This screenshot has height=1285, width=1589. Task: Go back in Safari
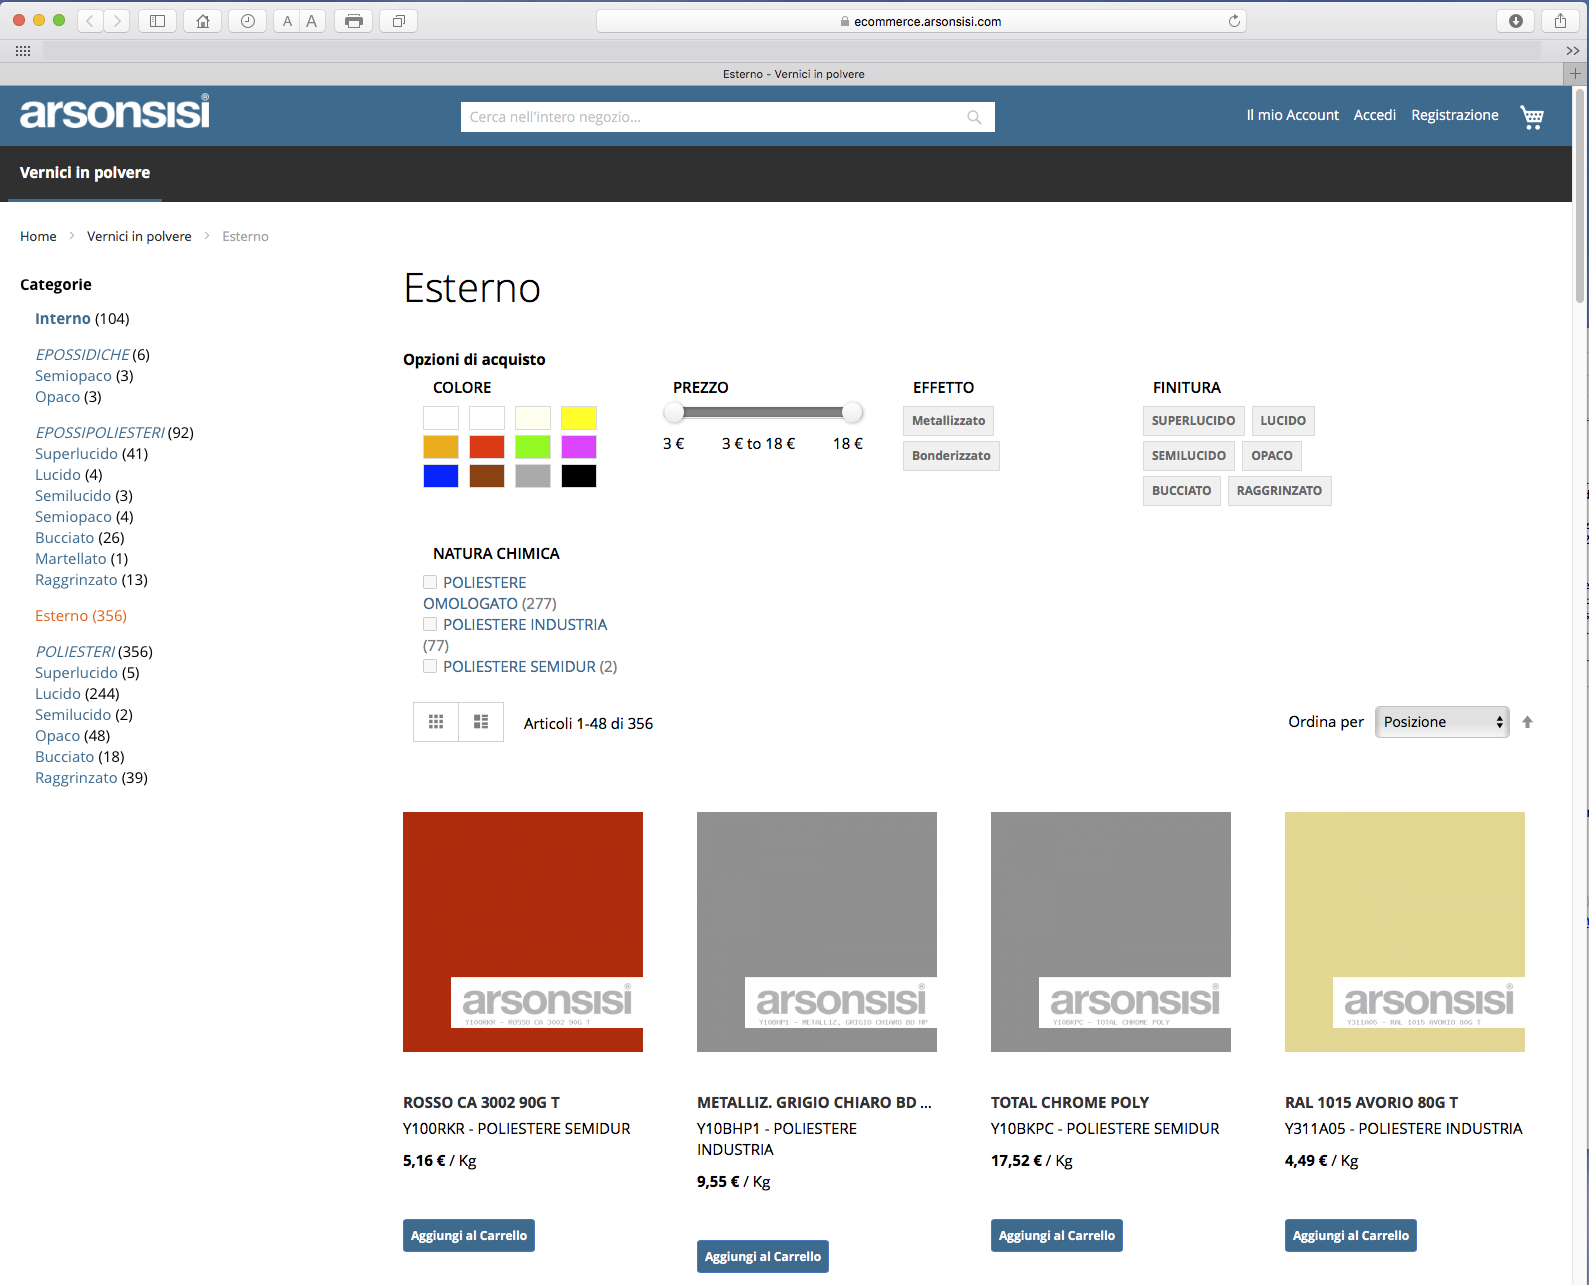click(x=90, y=21)
